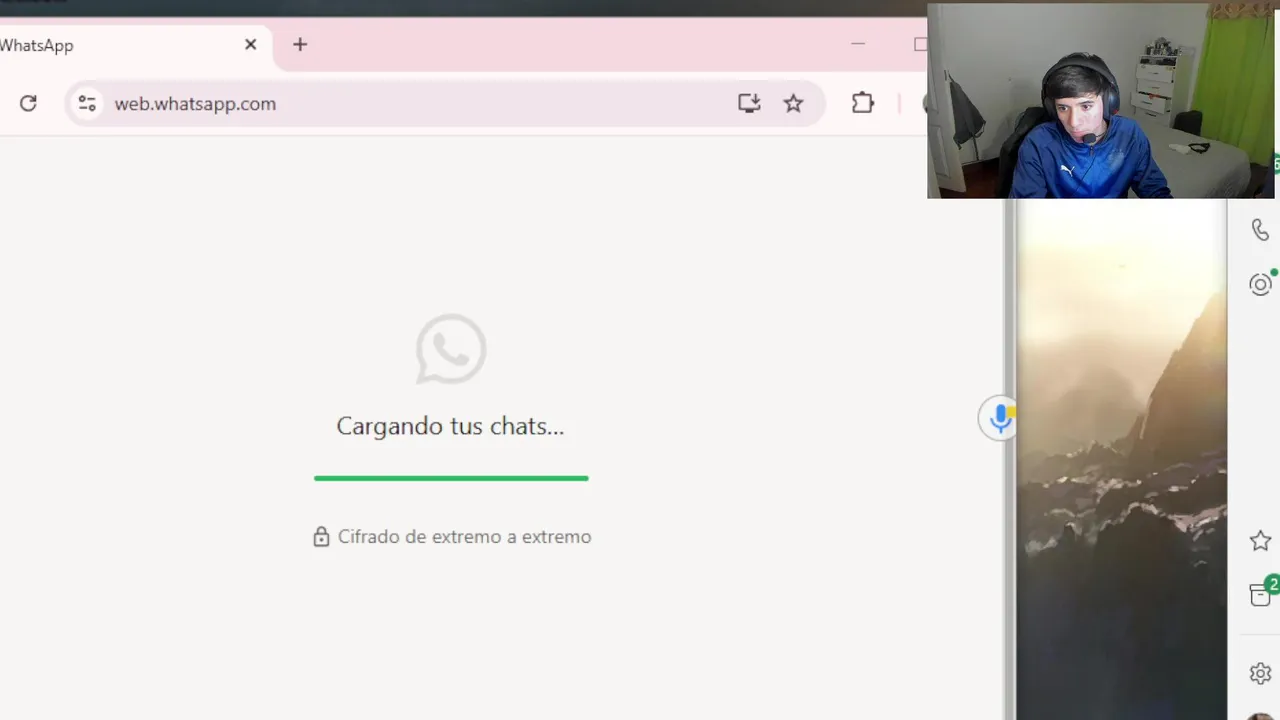The width and height of the screenshot is (1280, 720).
Task: Open the browser extensions puzzle icon
Action: (x=862, y=103)
